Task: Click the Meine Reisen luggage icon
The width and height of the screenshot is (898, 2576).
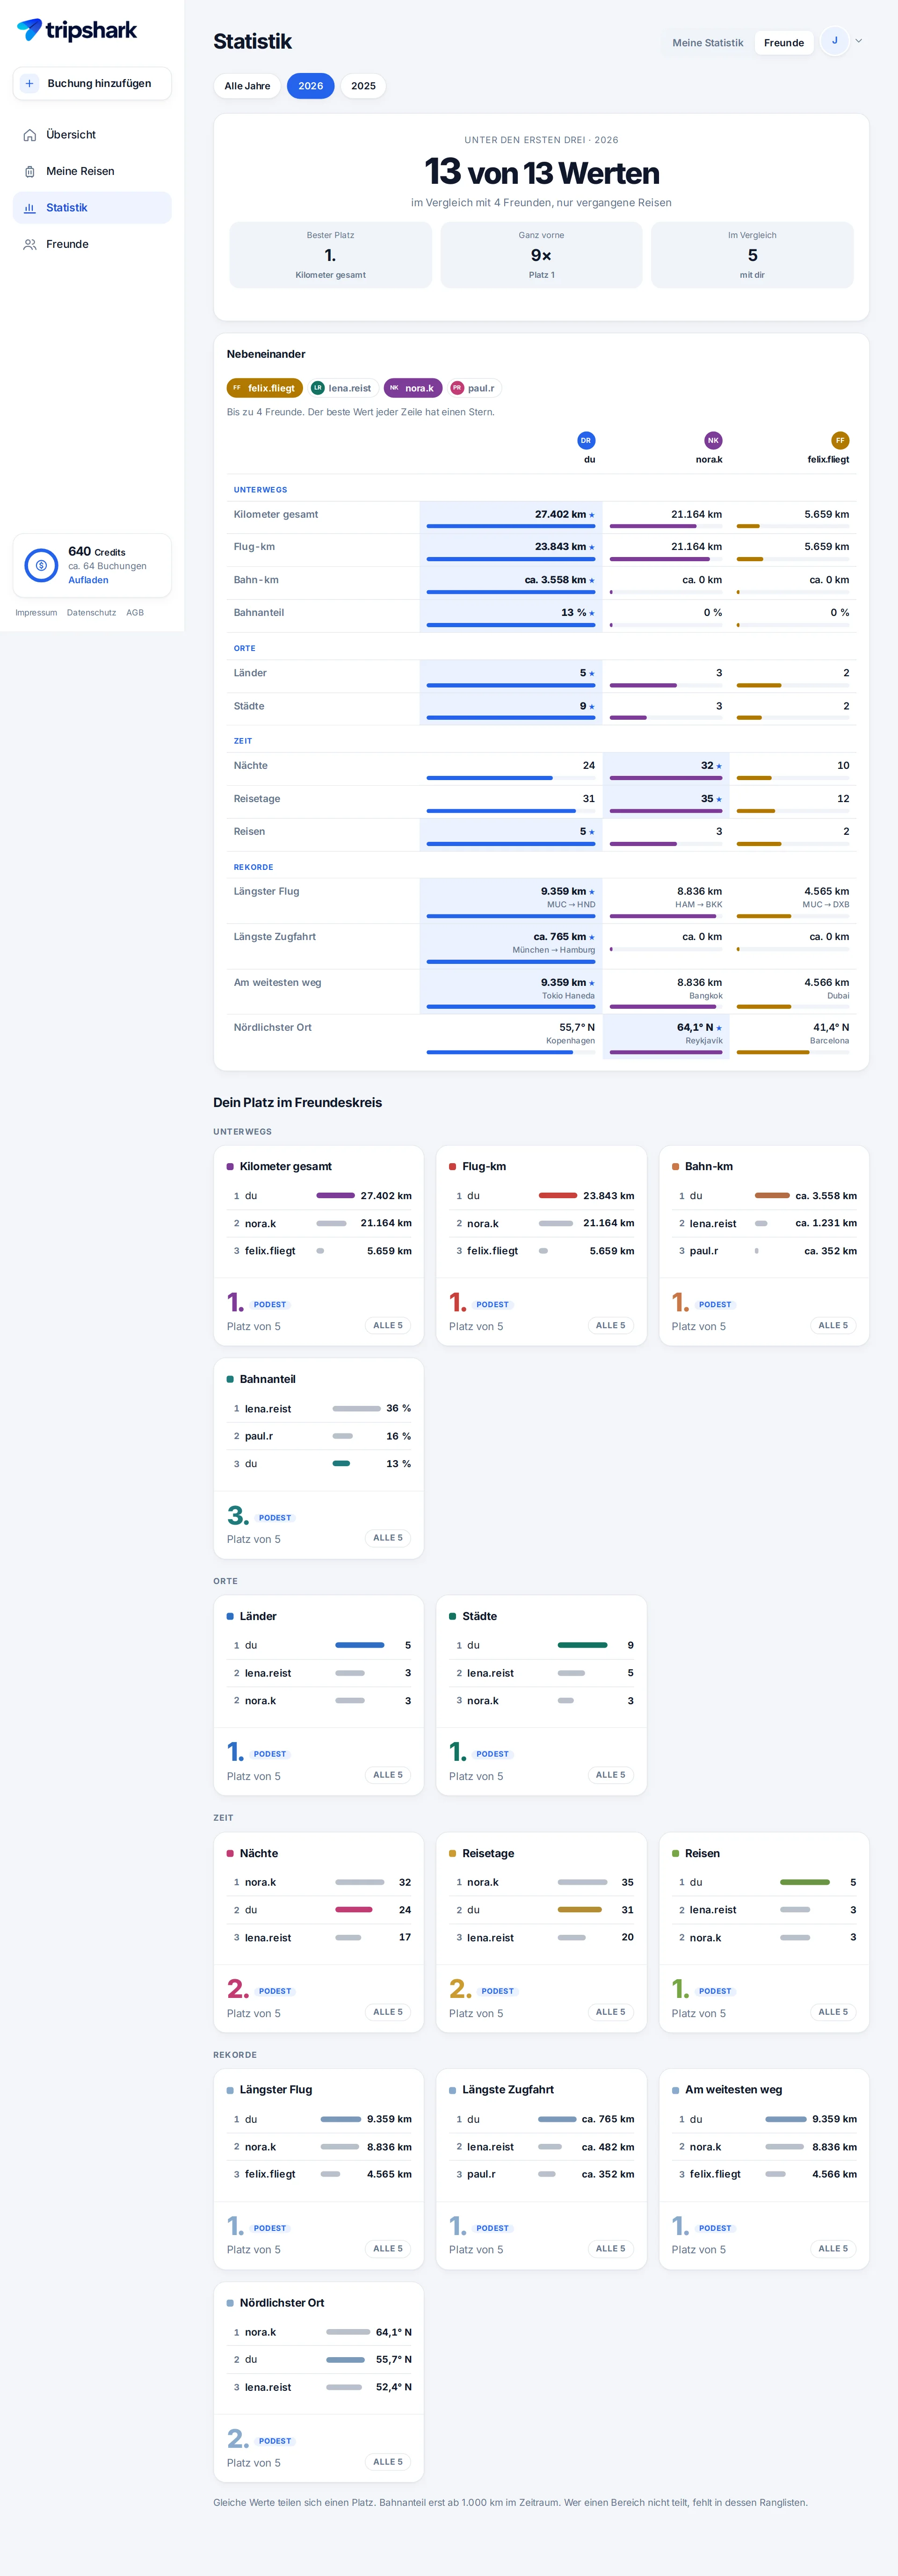Action: coord(30,172)
